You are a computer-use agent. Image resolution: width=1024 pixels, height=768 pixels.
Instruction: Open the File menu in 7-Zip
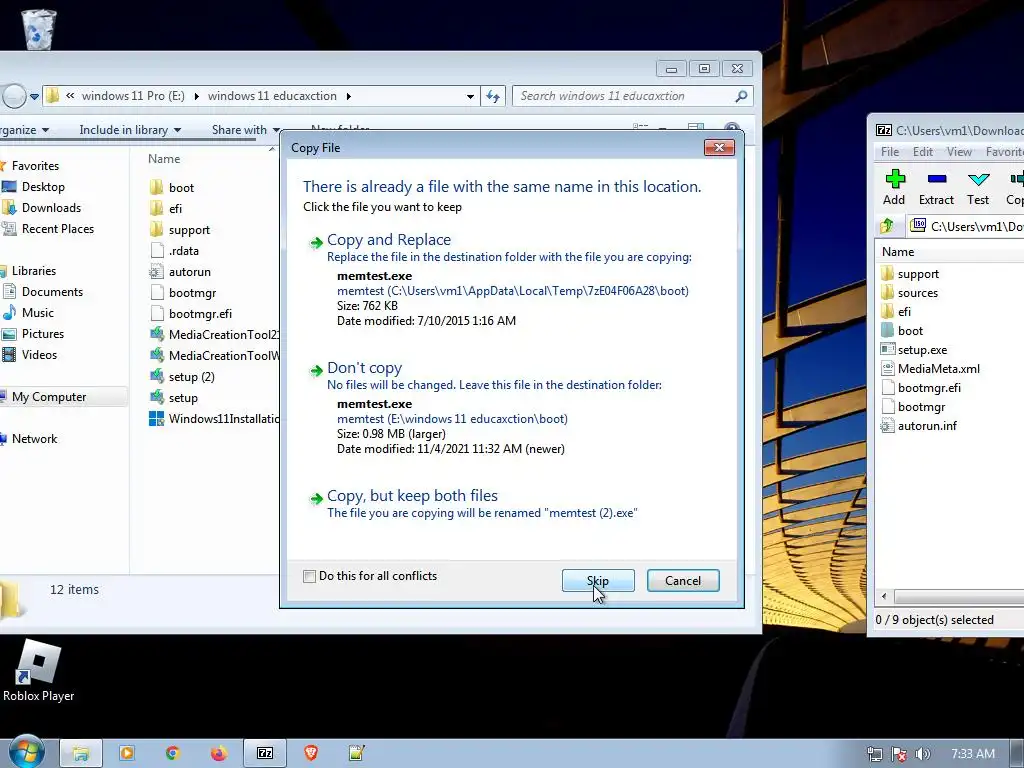[x=889, y=152]
